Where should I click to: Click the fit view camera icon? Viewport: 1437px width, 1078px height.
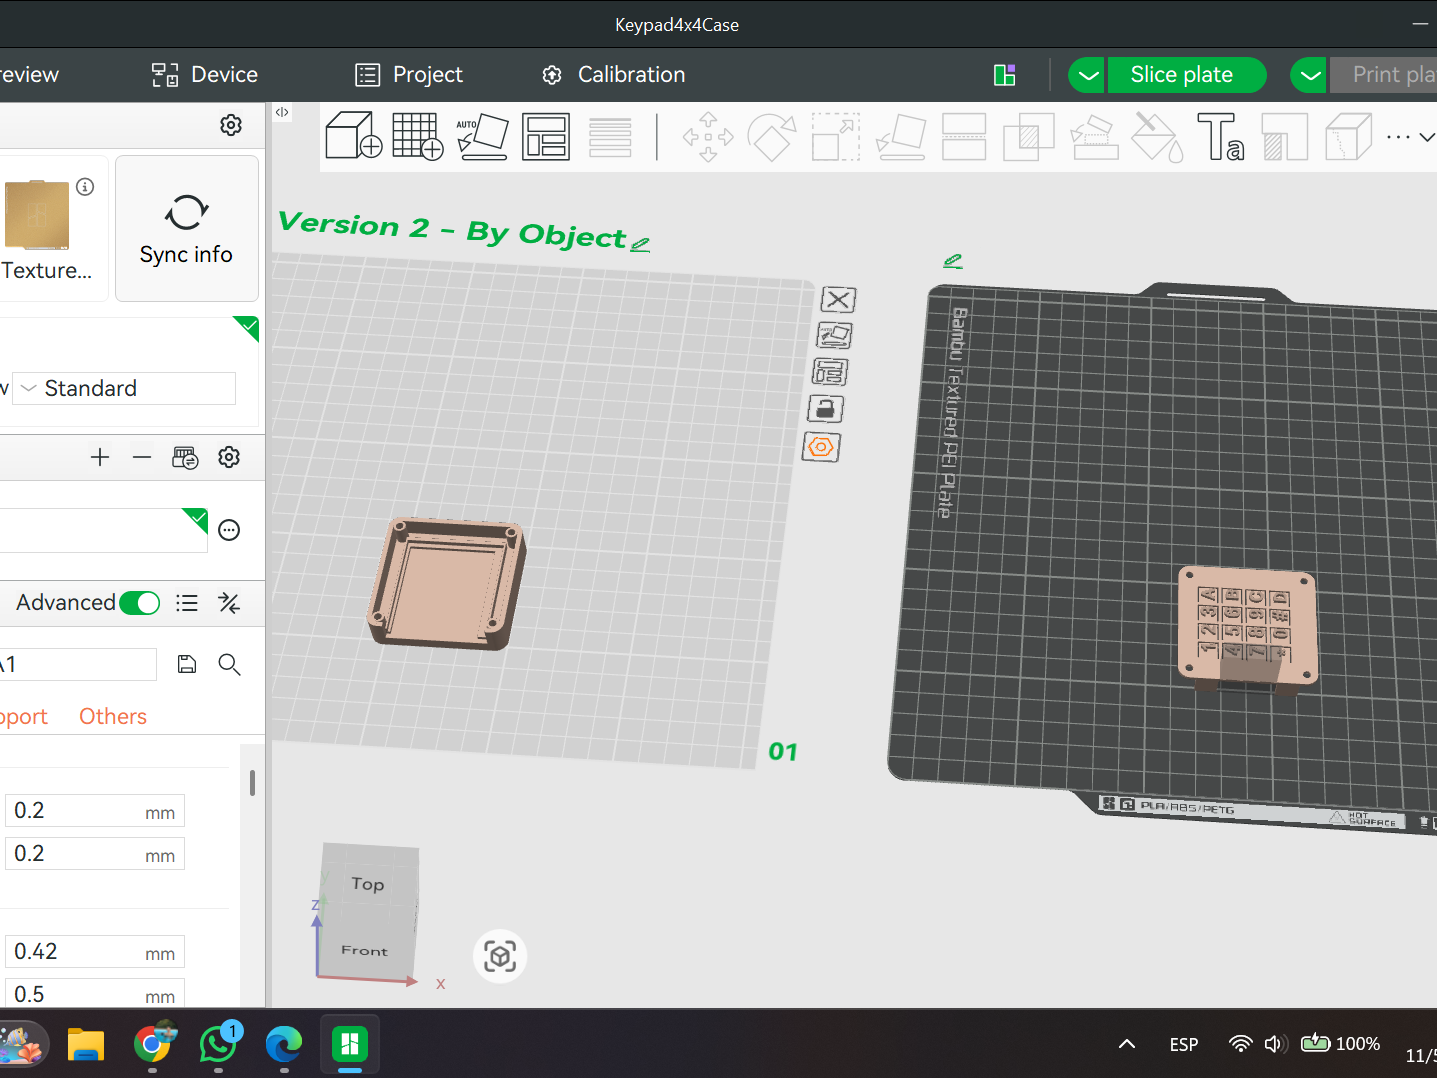(500, 957)
